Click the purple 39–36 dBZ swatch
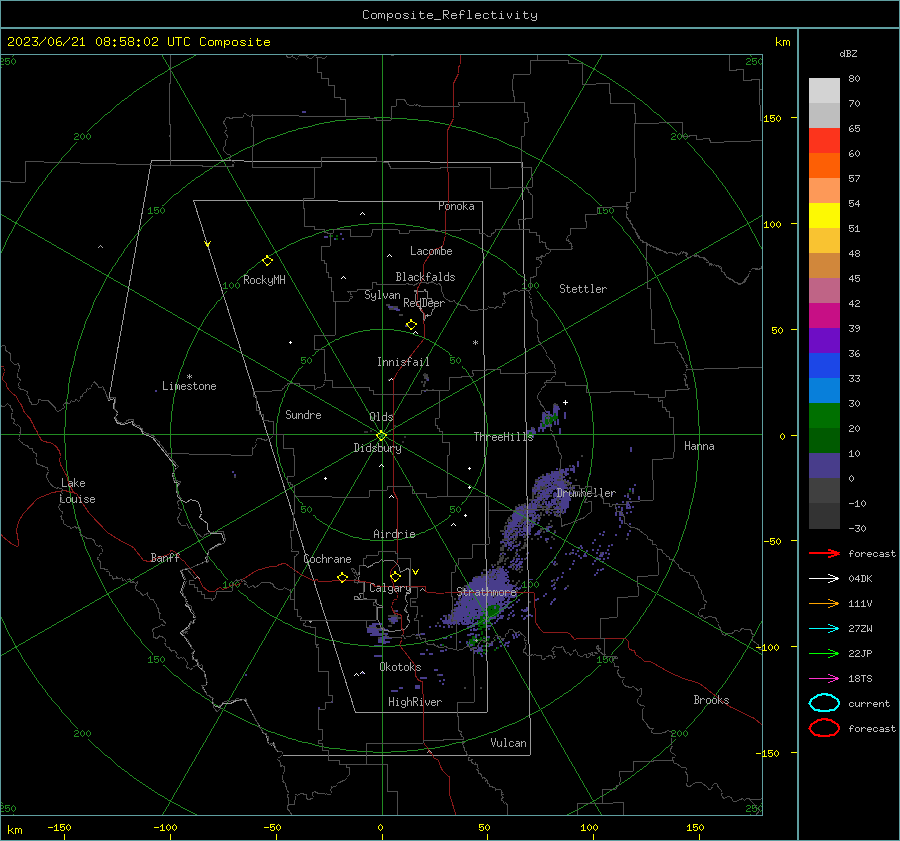 824,340
